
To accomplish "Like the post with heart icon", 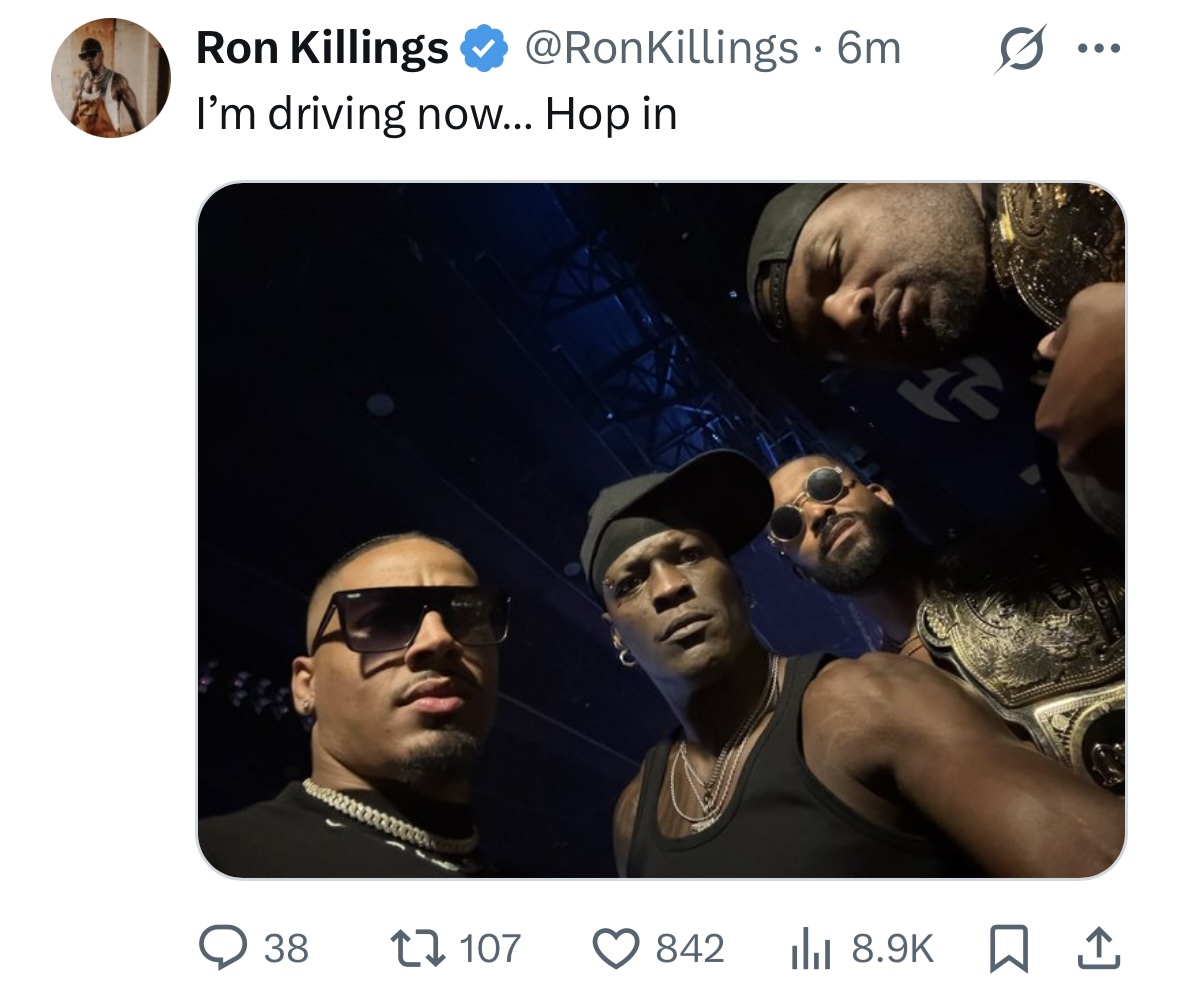I will pyautogui.click(x=617, y=949).
